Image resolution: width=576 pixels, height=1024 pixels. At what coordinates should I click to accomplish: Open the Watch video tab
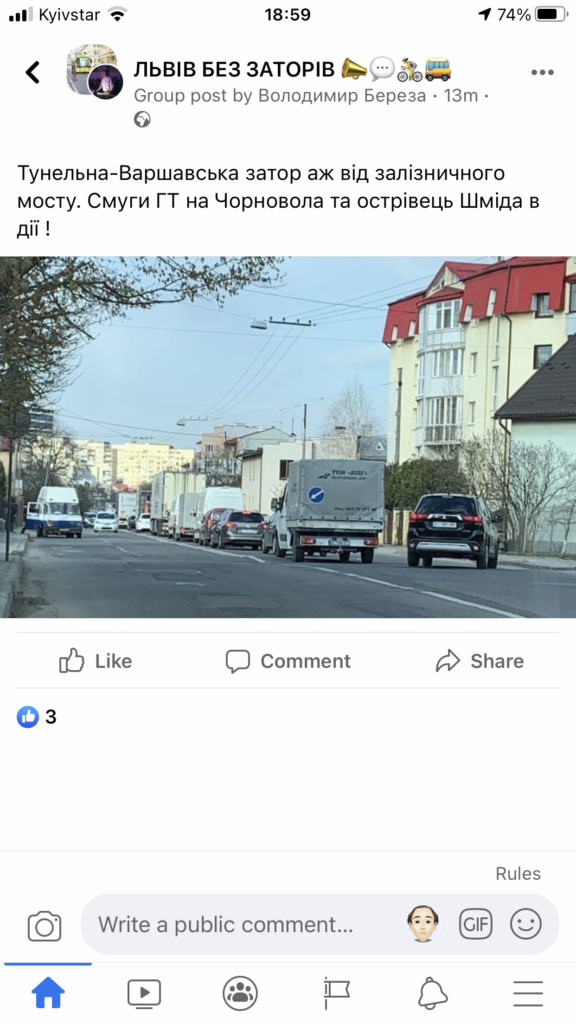point(144,994)
